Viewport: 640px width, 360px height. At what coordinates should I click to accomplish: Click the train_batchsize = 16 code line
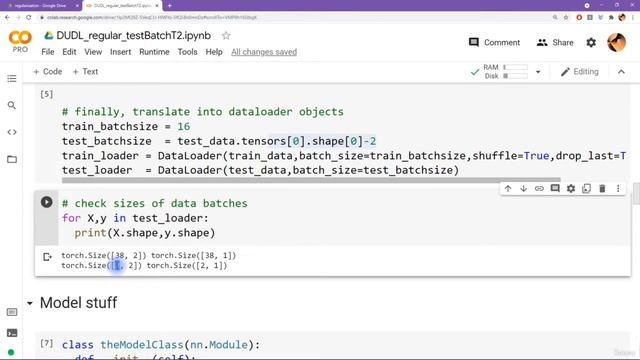[126, 127]
